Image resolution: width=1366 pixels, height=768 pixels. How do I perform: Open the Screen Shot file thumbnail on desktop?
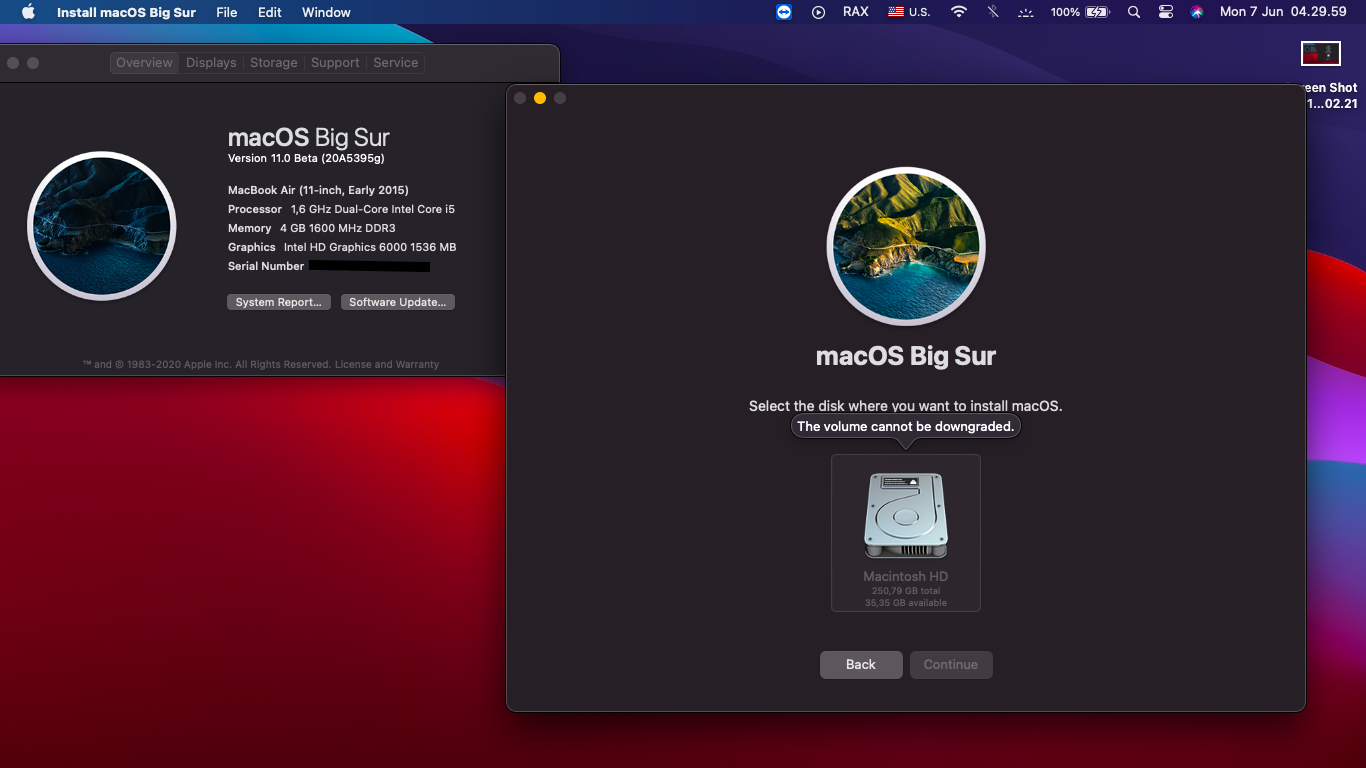click(1320, 54)
